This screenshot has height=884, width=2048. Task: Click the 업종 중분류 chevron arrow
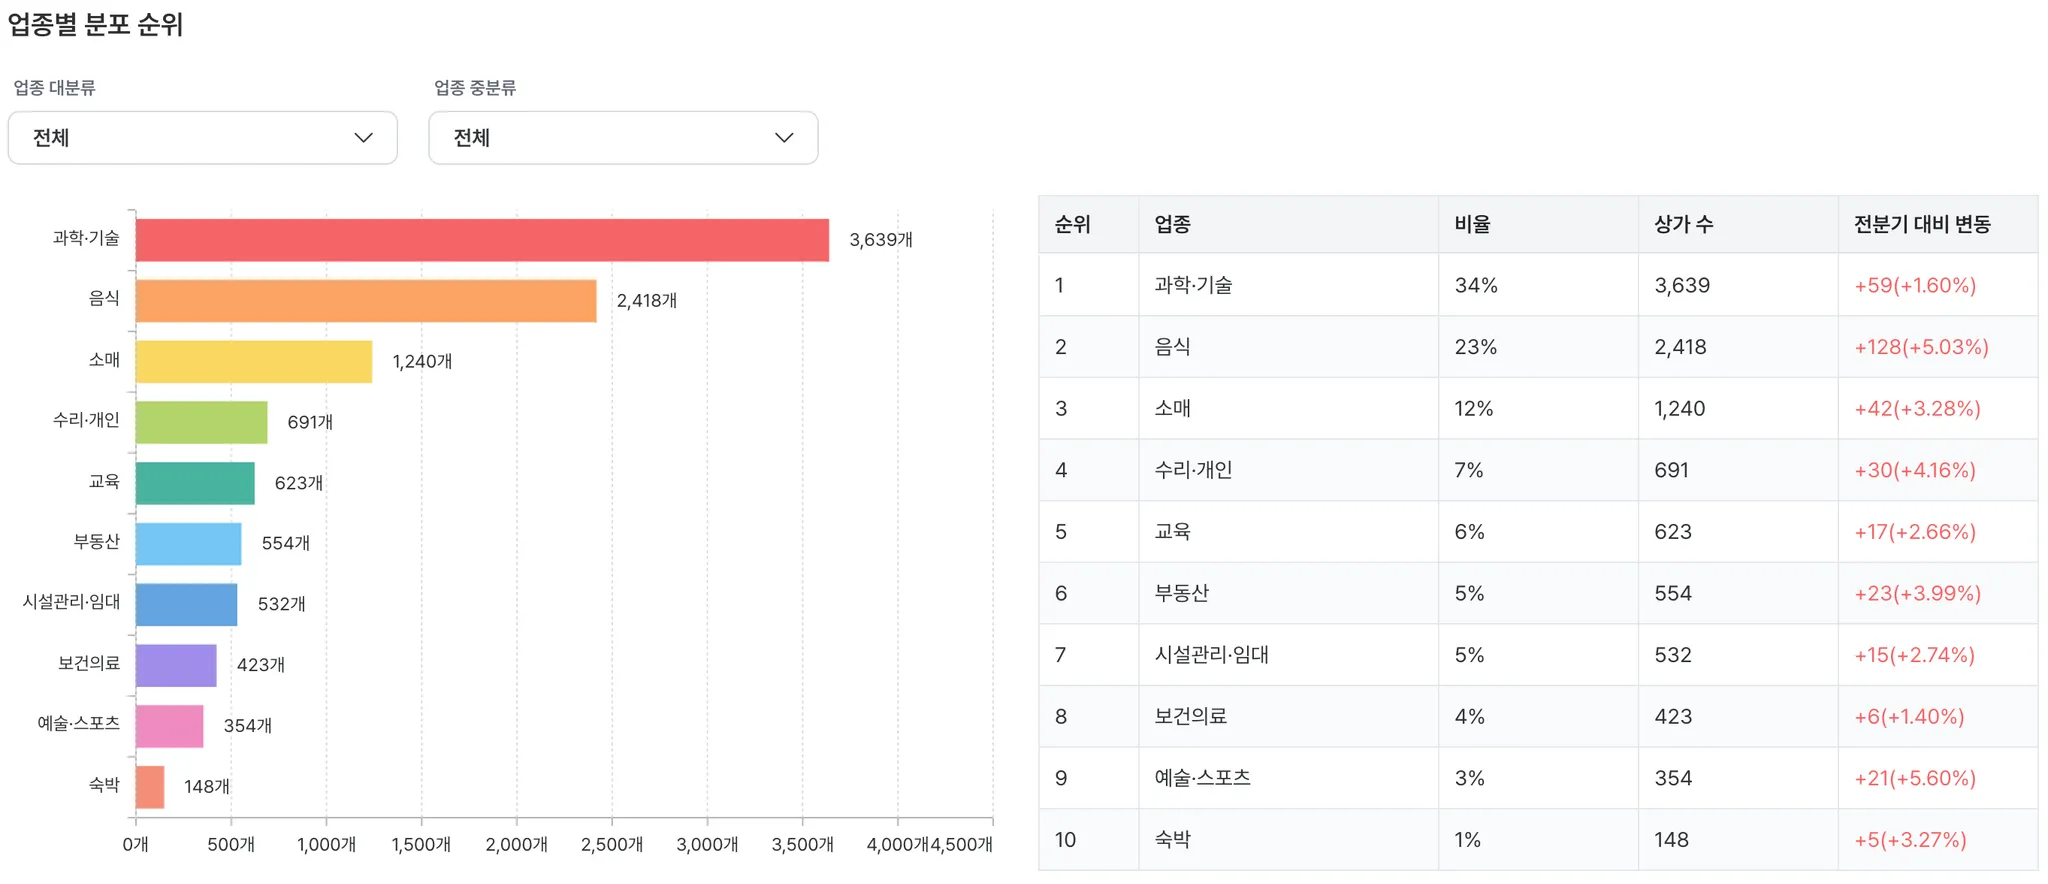tap(784, 138)
